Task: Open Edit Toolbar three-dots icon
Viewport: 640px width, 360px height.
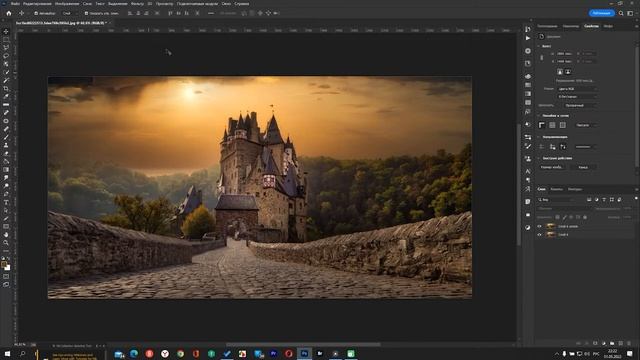Action: (x=6, y=251)
